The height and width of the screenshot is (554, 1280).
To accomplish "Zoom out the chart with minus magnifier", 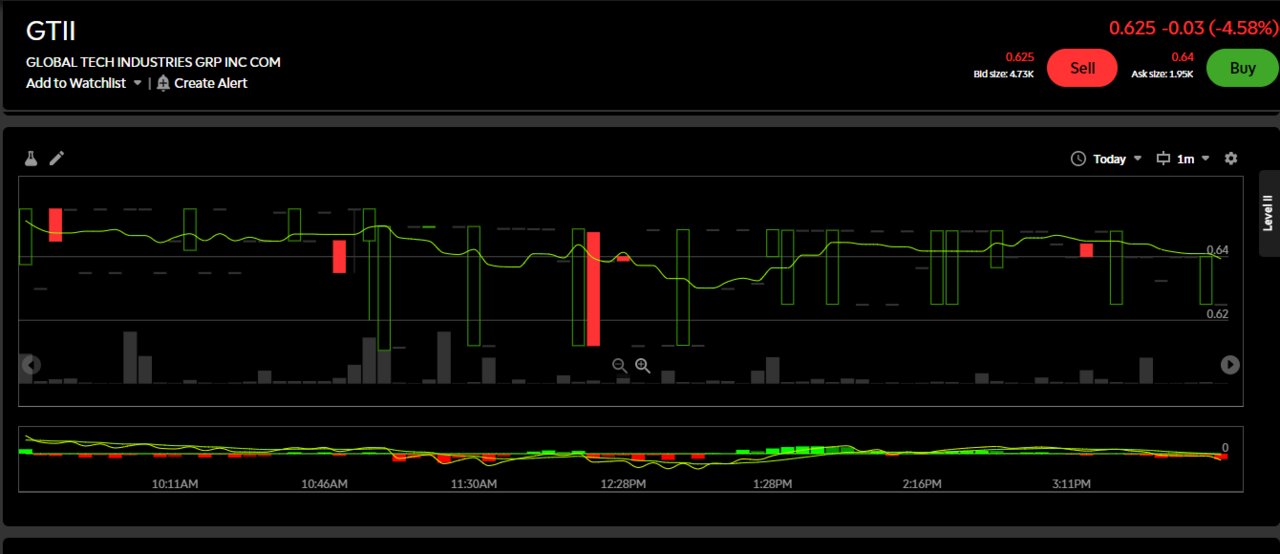I will [x=619, y=366].
